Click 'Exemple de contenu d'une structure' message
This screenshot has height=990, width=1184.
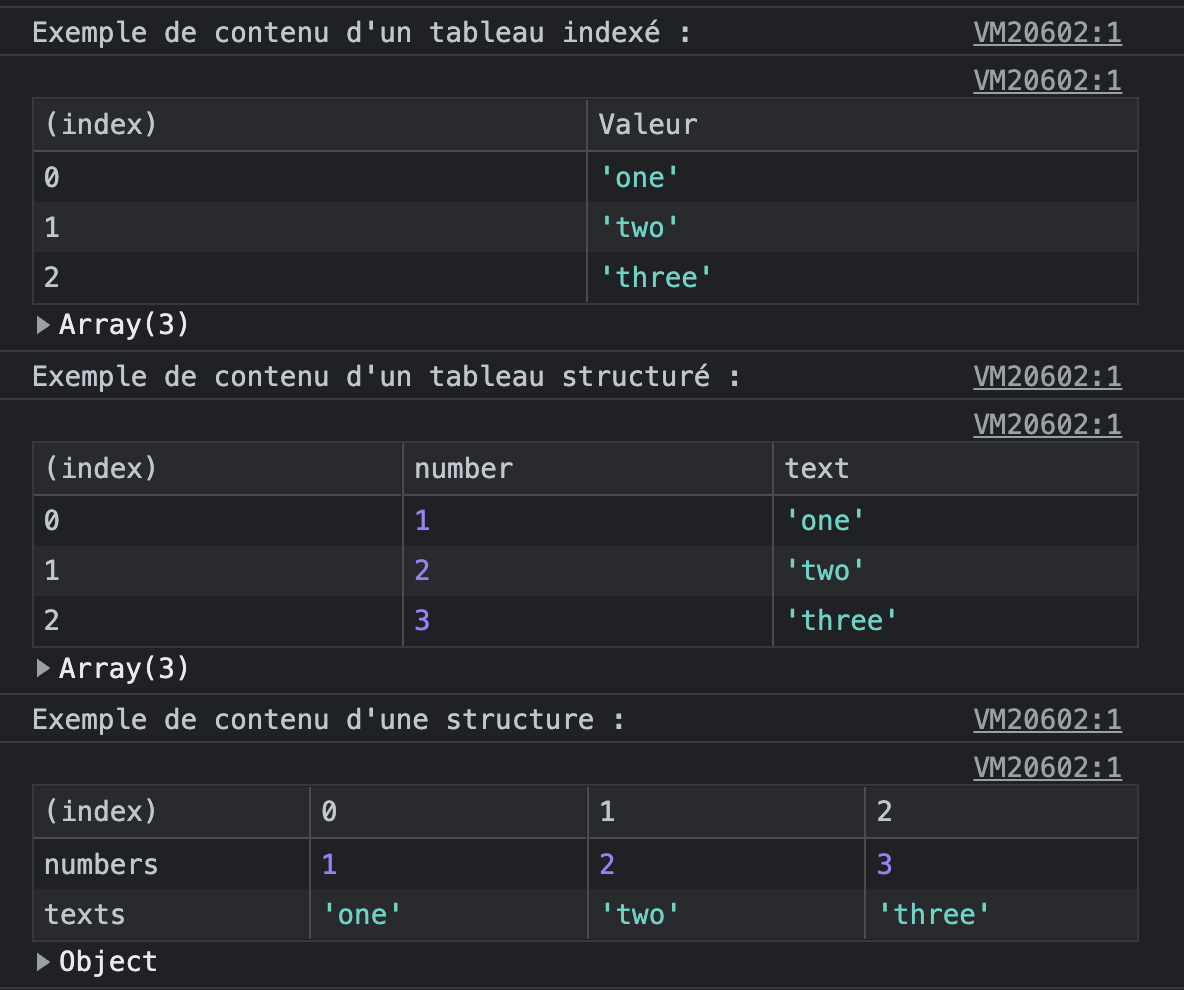[328, 720]
